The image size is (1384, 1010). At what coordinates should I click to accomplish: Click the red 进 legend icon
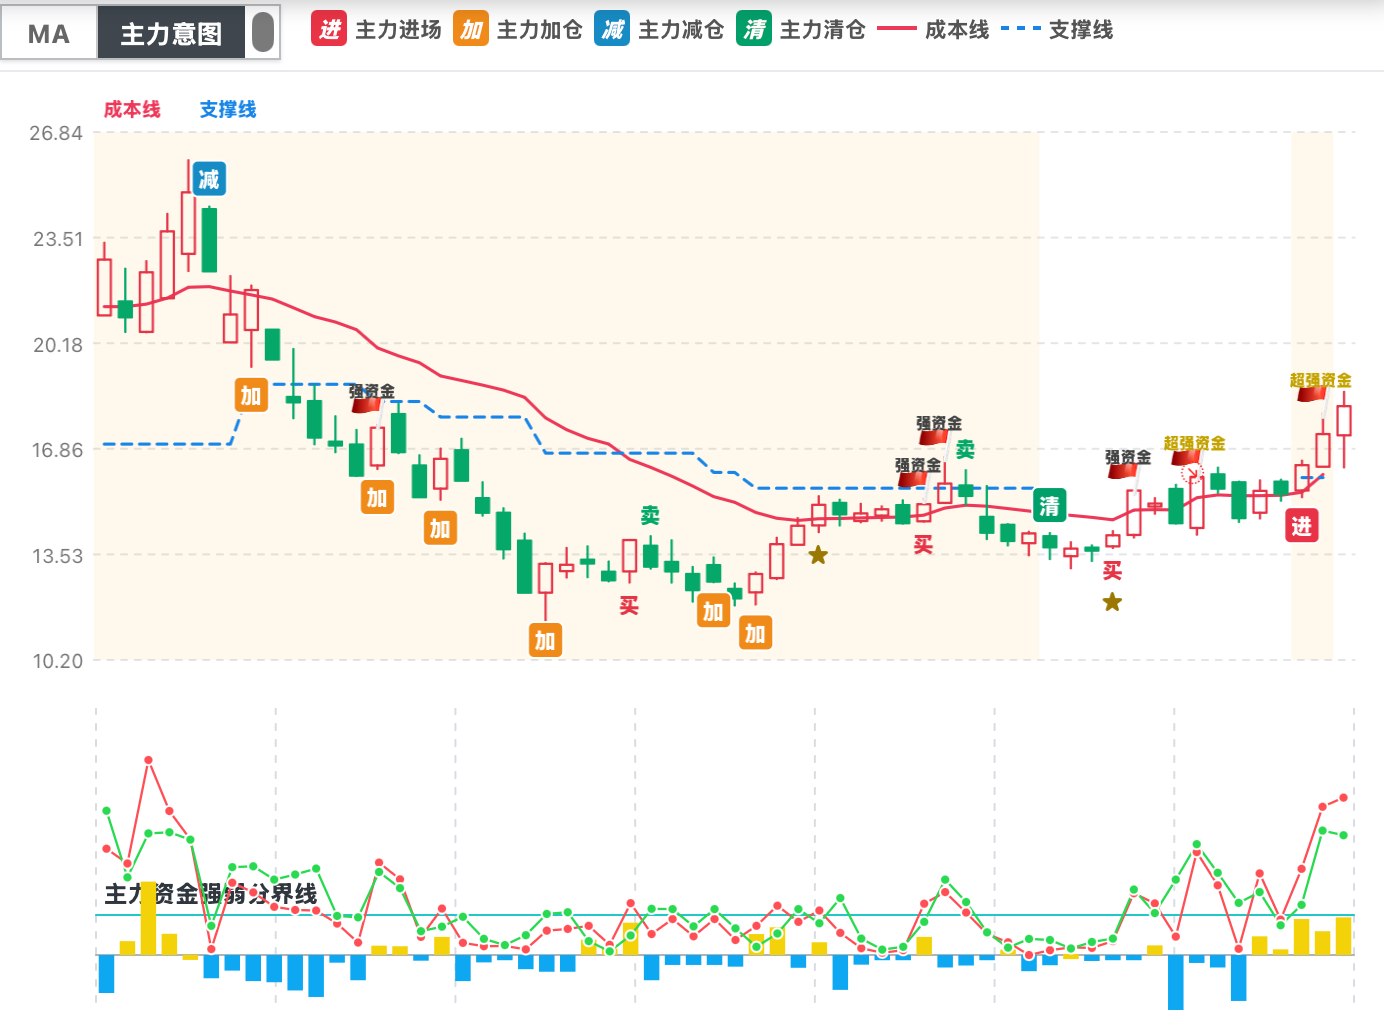pyautogui.click(x=329, y=30)
